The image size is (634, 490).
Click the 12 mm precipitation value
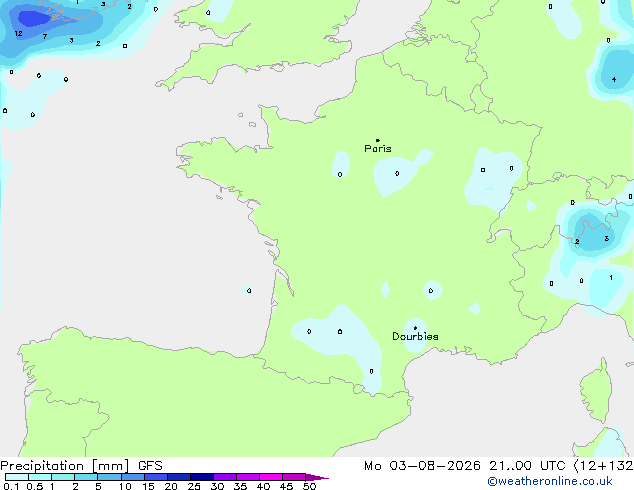[18, 34]
